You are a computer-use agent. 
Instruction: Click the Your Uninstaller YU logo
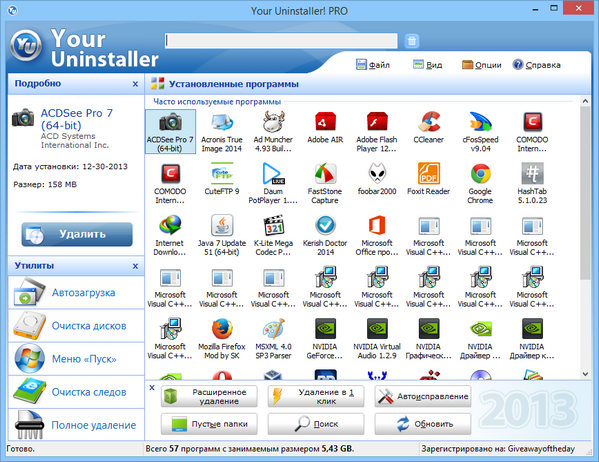[x=26, y=45]
